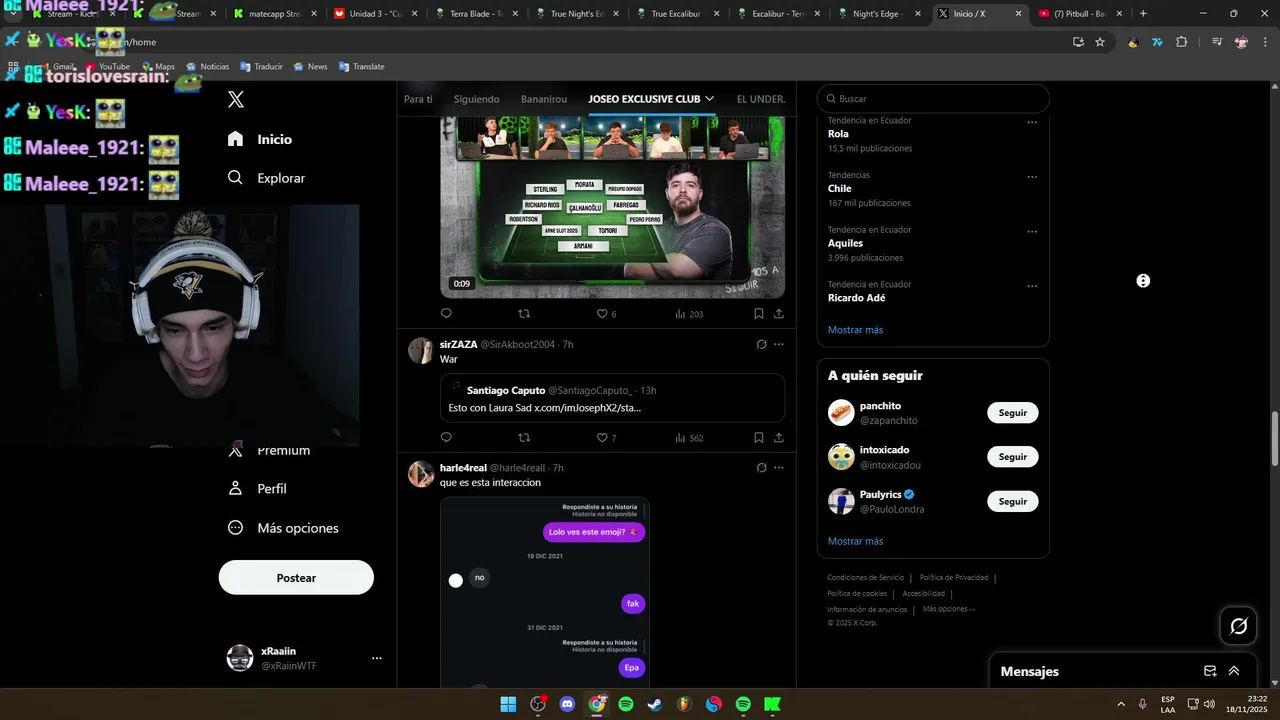Image resolution: width=1280 pixels, height=720 pixels.
Task: Switch to the Siguiendo tab
Action: pos(476,99)
